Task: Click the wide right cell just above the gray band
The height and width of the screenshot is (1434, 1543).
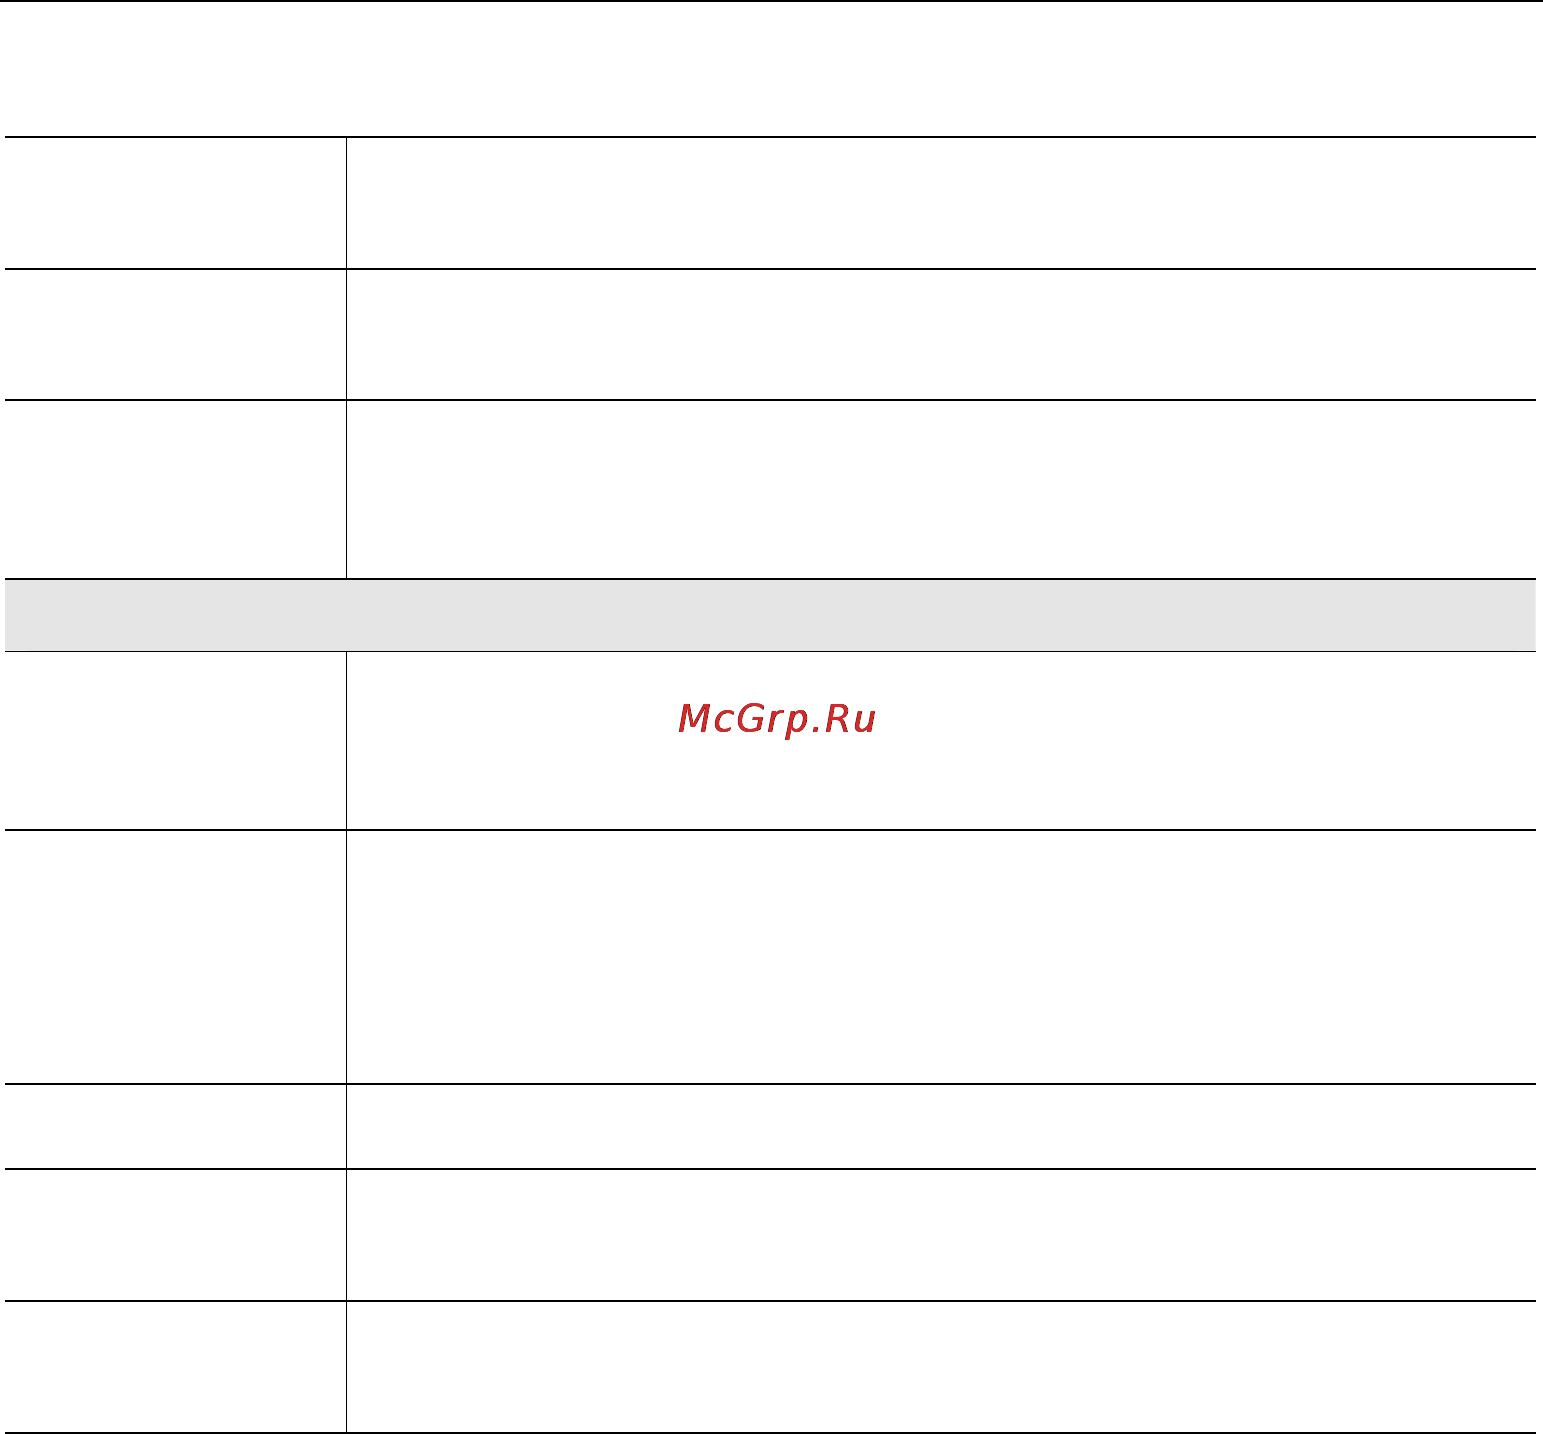Action: pos(941,490)
